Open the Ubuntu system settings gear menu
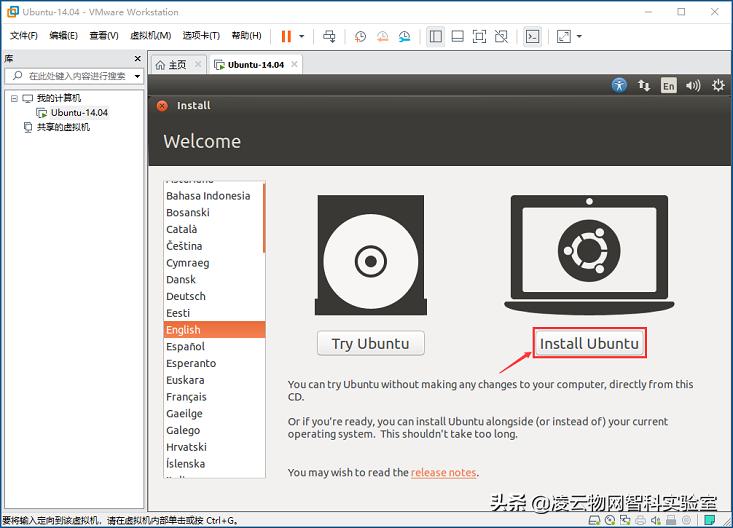 (718, 85)
